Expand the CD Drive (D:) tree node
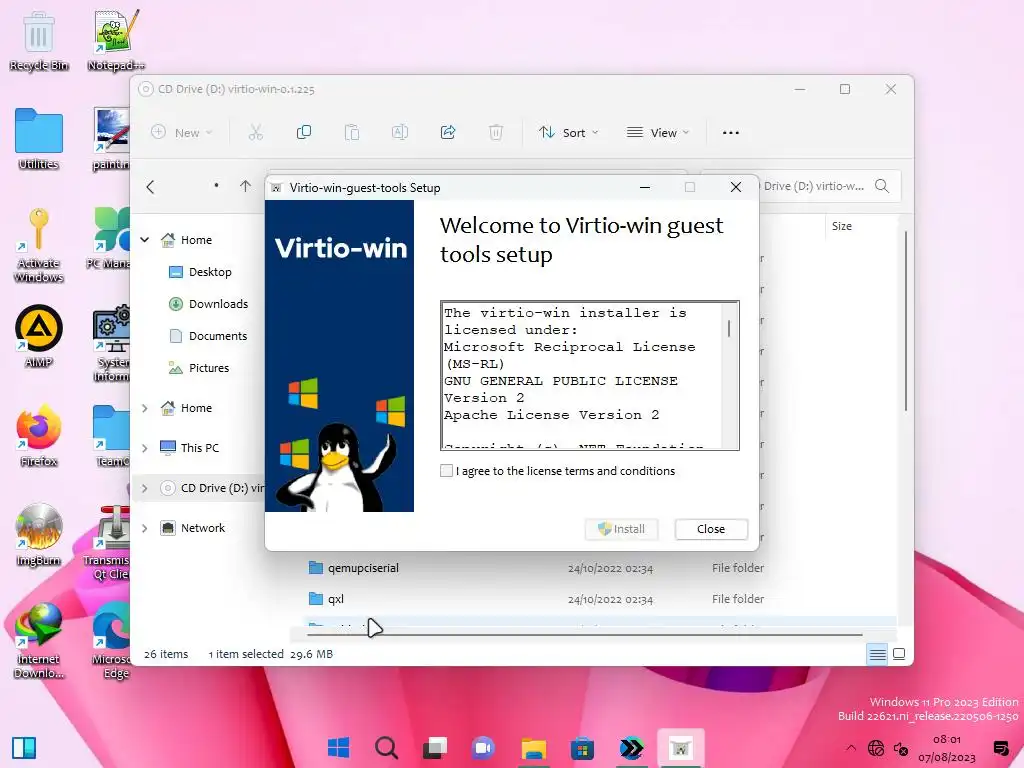The image size is (1024, 768). tap(144, 488)
